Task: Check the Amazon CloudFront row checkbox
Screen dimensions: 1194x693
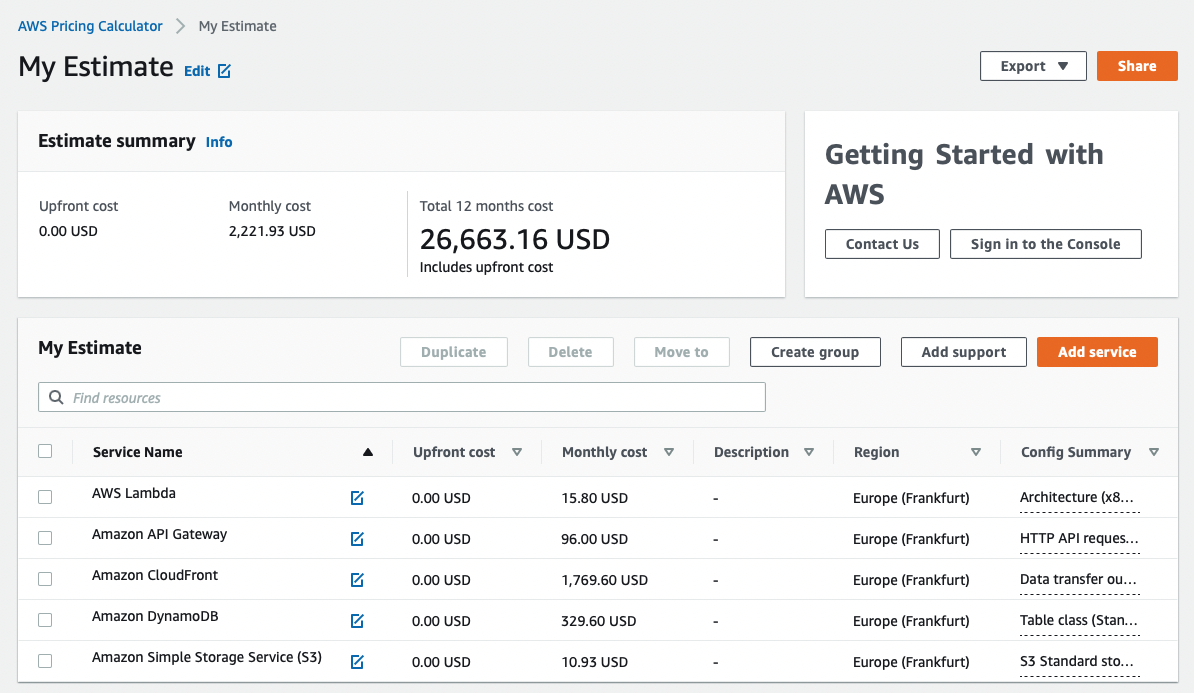Action: pyautogui.click(x=46, y=580)
